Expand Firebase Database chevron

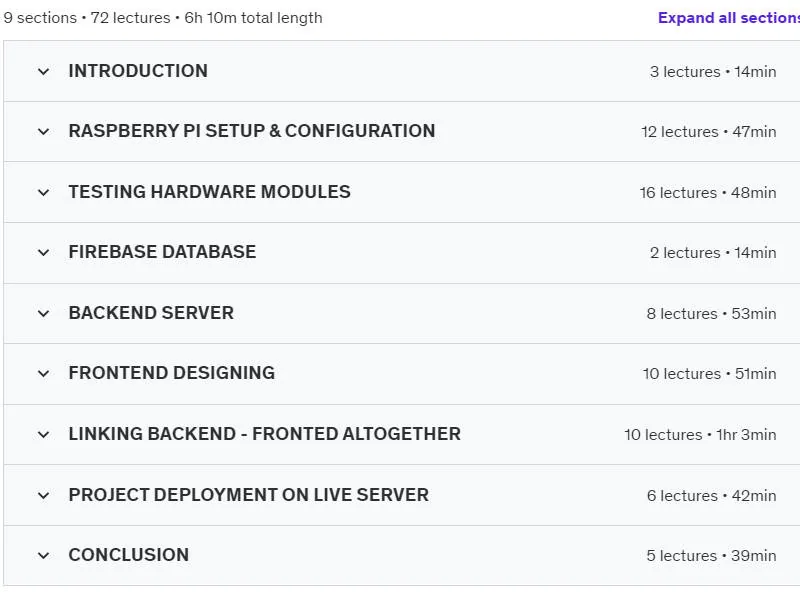tap(43, 253)
